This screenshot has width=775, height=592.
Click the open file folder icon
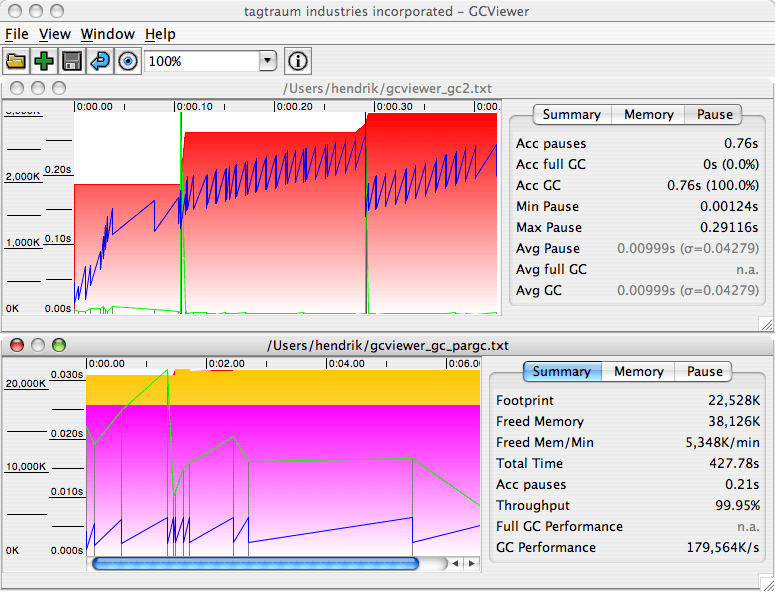click(16, 62)
